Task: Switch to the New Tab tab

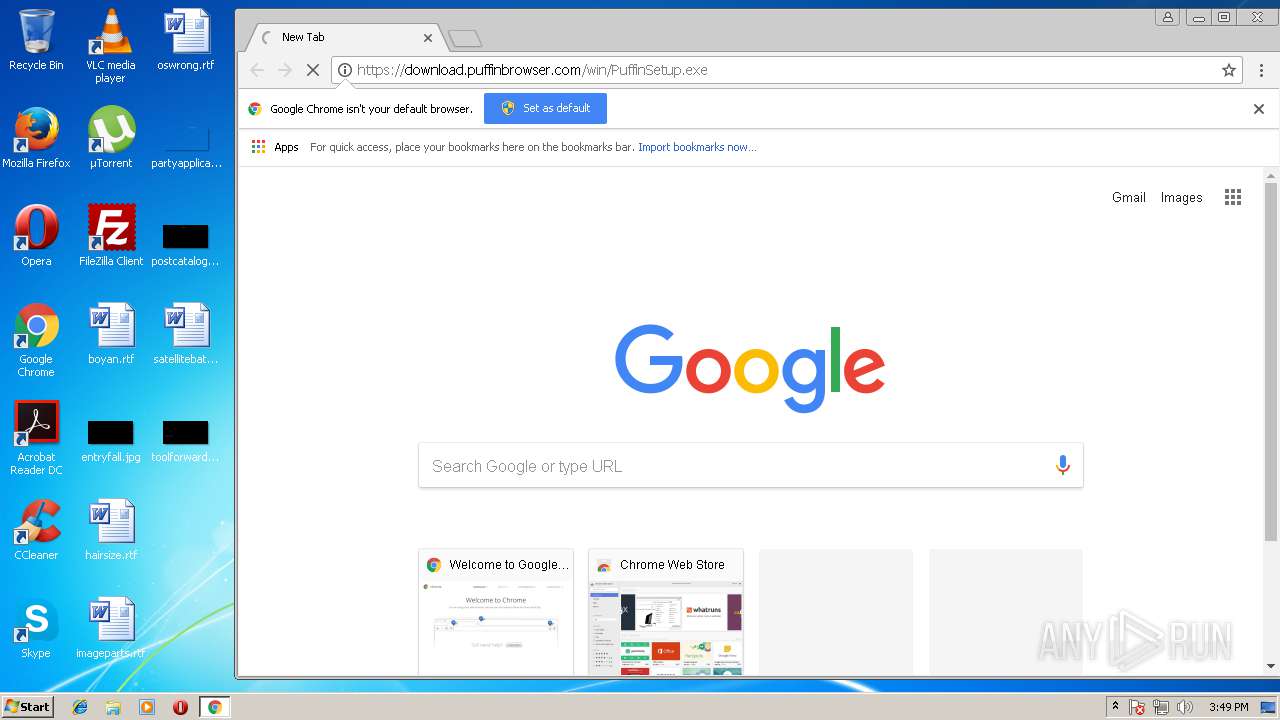Action: pyautogui.click(x=342, y=37)
